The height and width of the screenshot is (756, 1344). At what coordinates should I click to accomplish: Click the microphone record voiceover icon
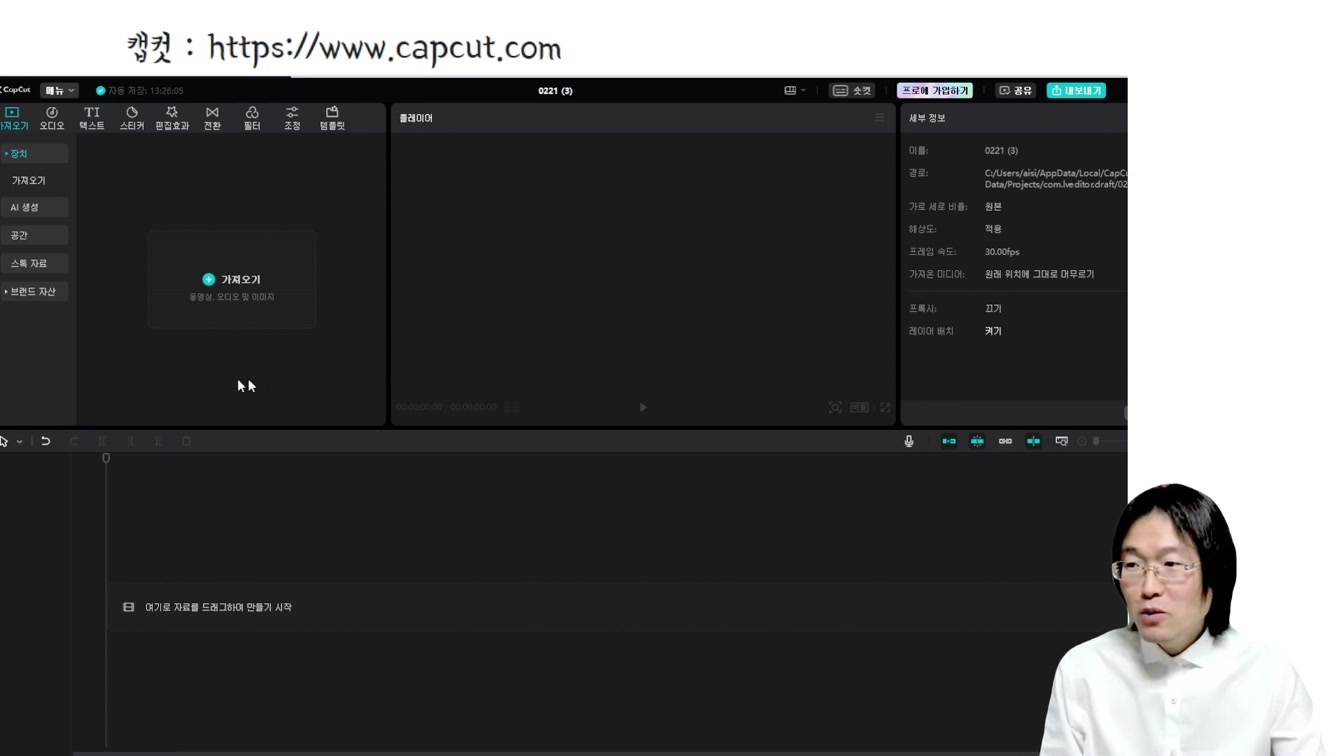tap(909, 441)
